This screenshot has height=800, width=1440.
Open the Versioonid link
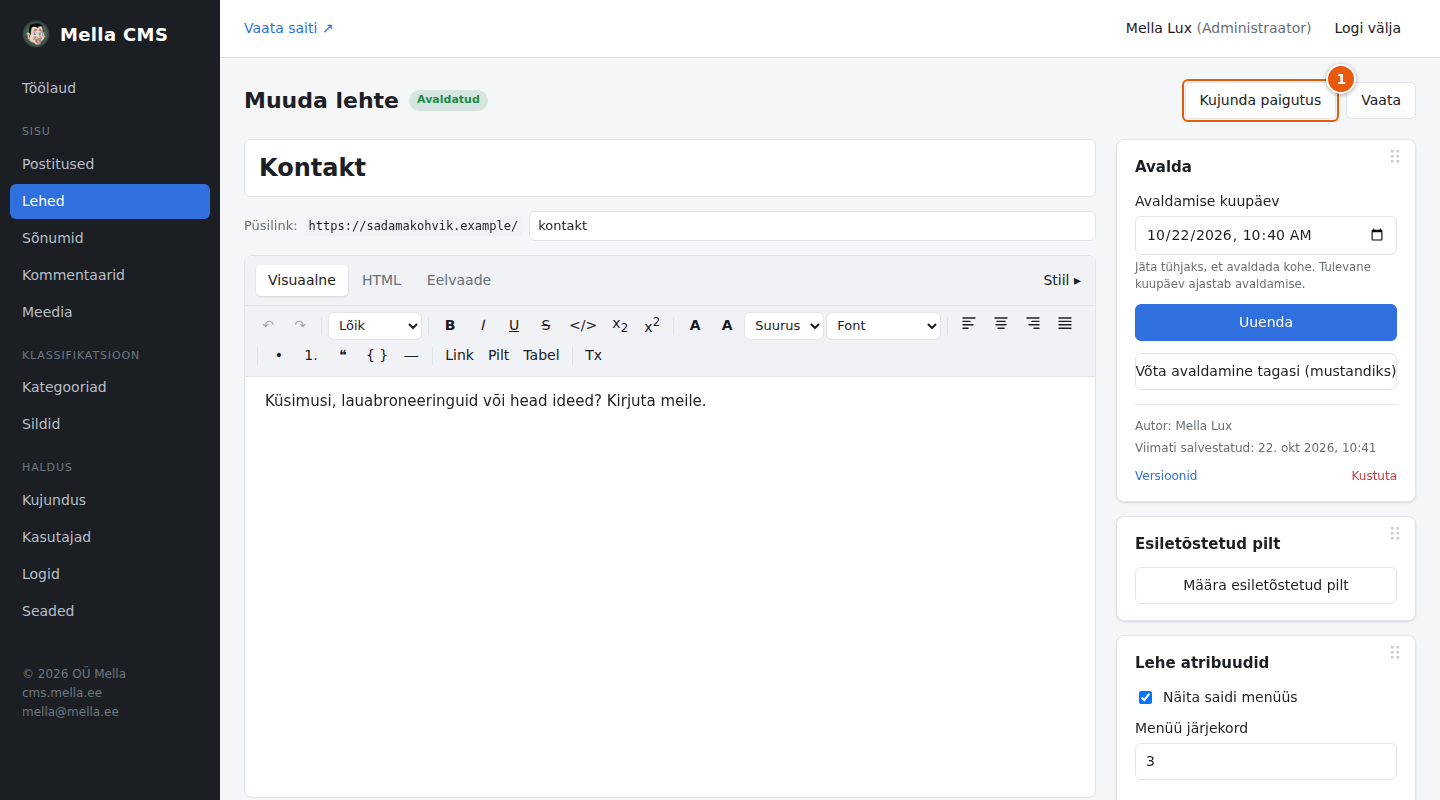coord(1166,476)
